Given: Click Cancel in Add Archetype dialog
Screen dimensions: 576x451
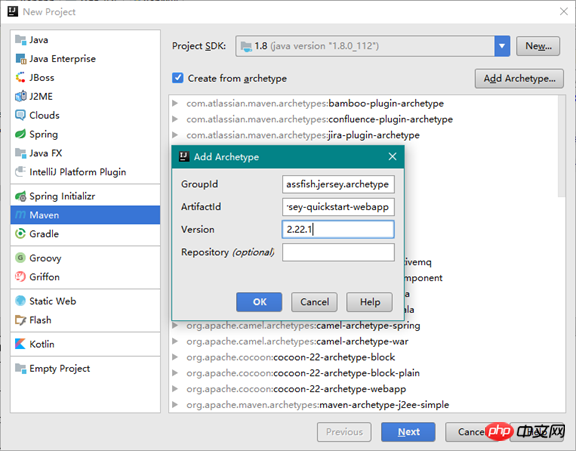Looking at the screenshot, I should 314,302.
